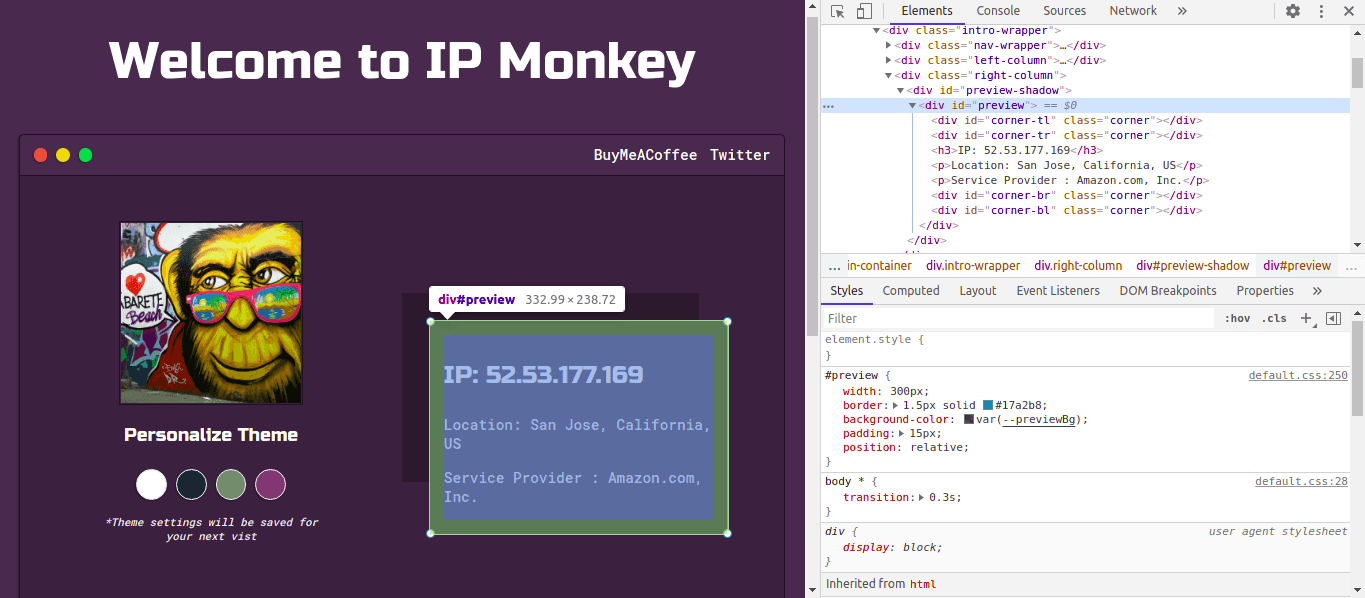Toggle the .cls class editor button
Viewport: 1365px width, 598px height.
(1275, 318)
